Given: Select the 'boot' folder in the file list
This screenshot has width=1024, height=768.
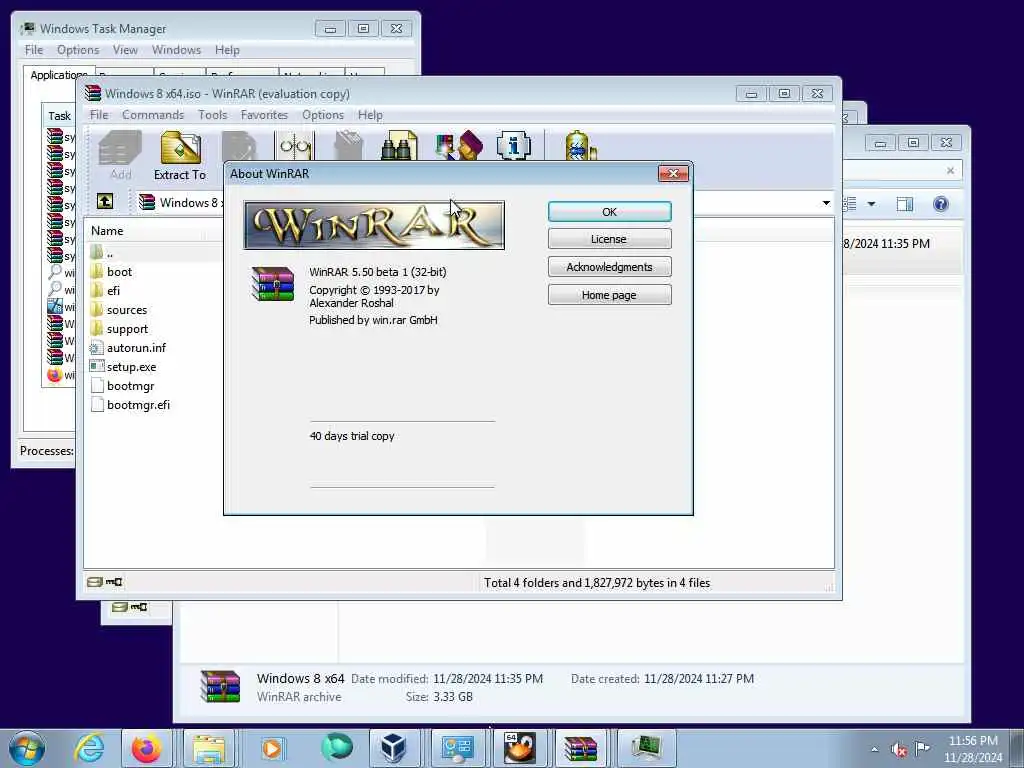Looking at the screenshot, I should coord(120,272).
